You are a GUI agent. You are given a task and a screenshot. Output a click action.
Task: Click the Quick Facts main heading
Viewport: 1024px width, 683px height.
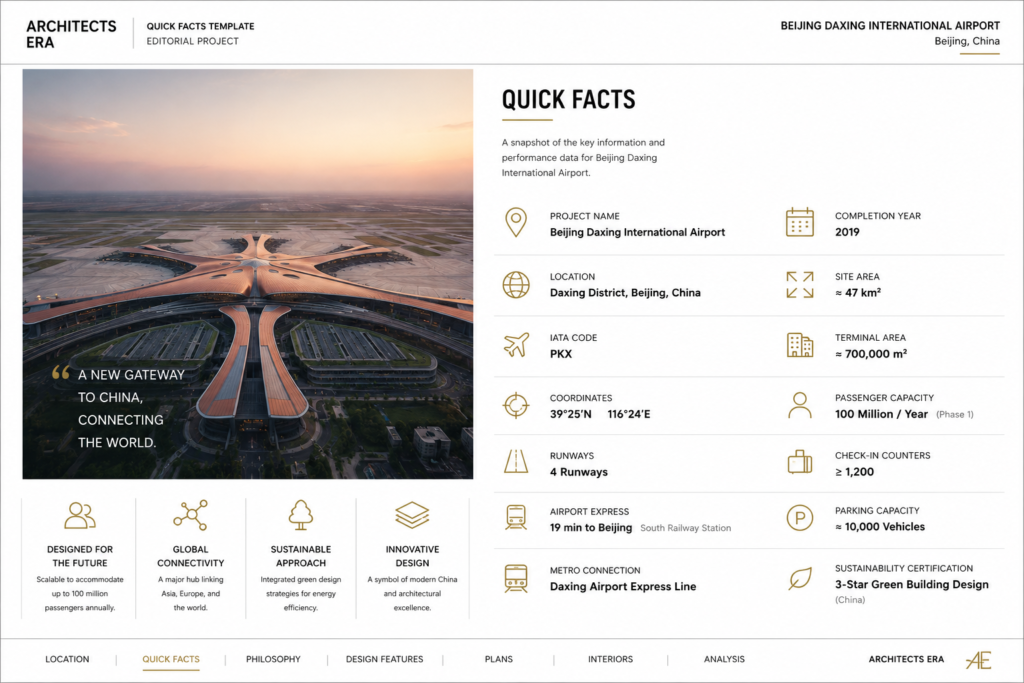coord(568,99)
